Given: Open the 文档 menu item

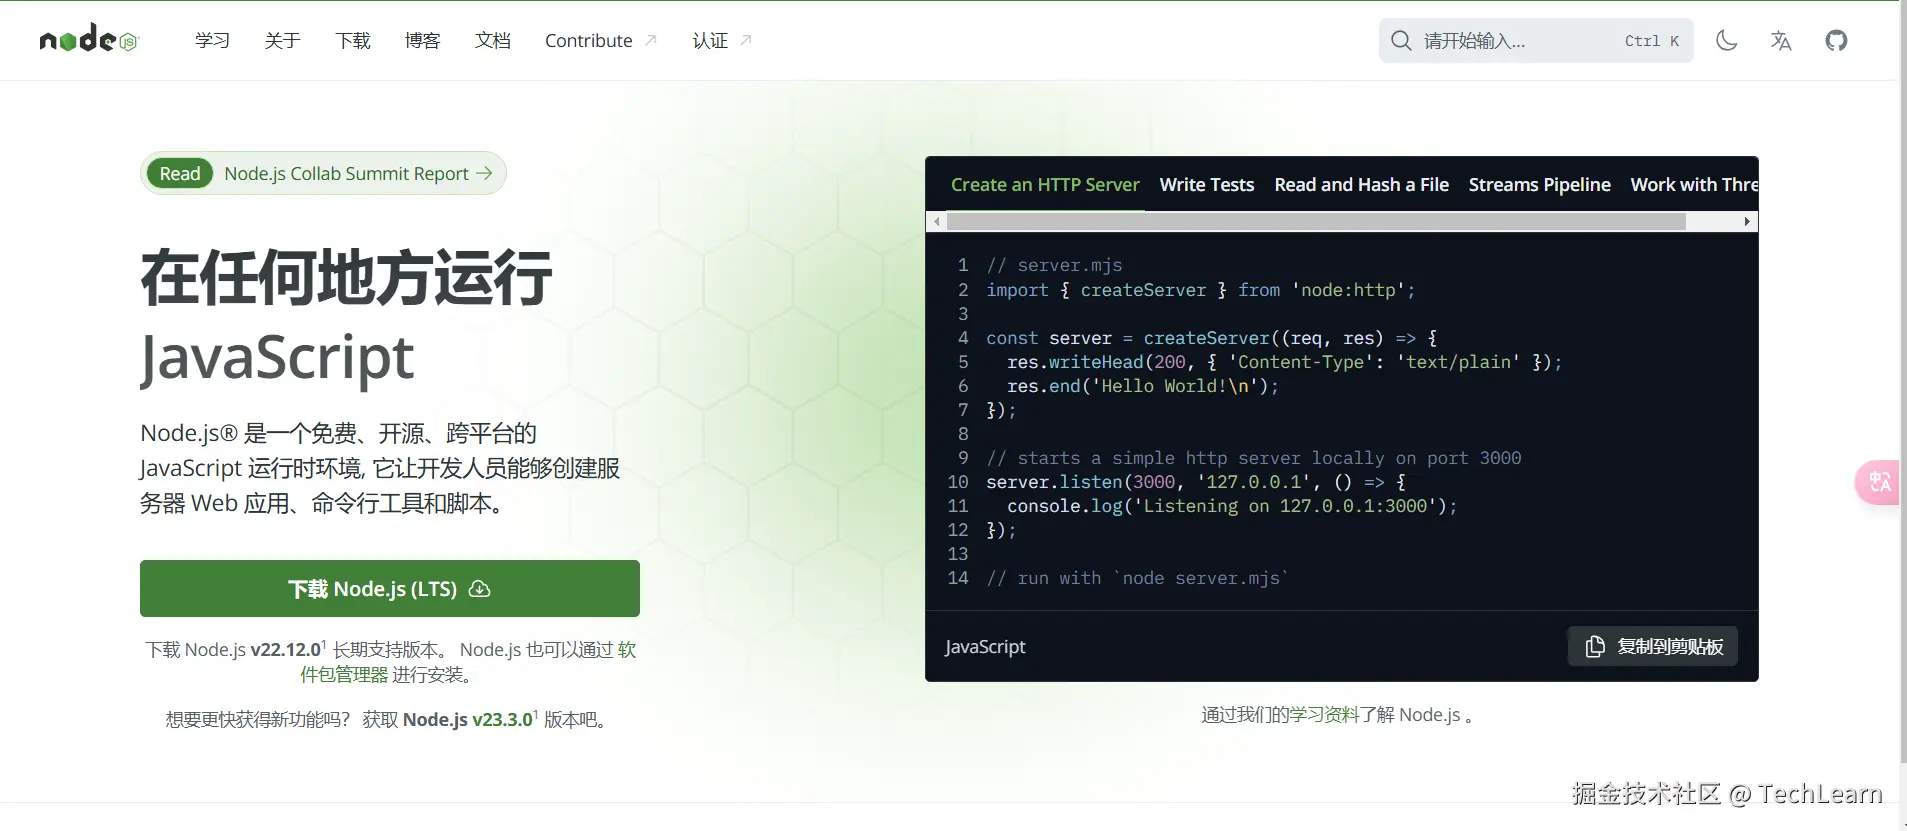Looking at the screenshot, I should (492, 41).
